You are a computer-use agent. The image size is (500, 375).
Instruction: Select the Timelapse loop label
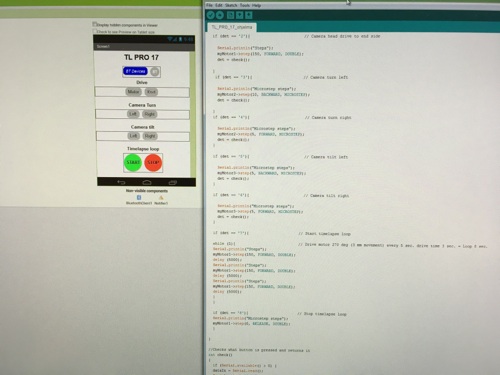pyautogui.click(x=143, y=149)
